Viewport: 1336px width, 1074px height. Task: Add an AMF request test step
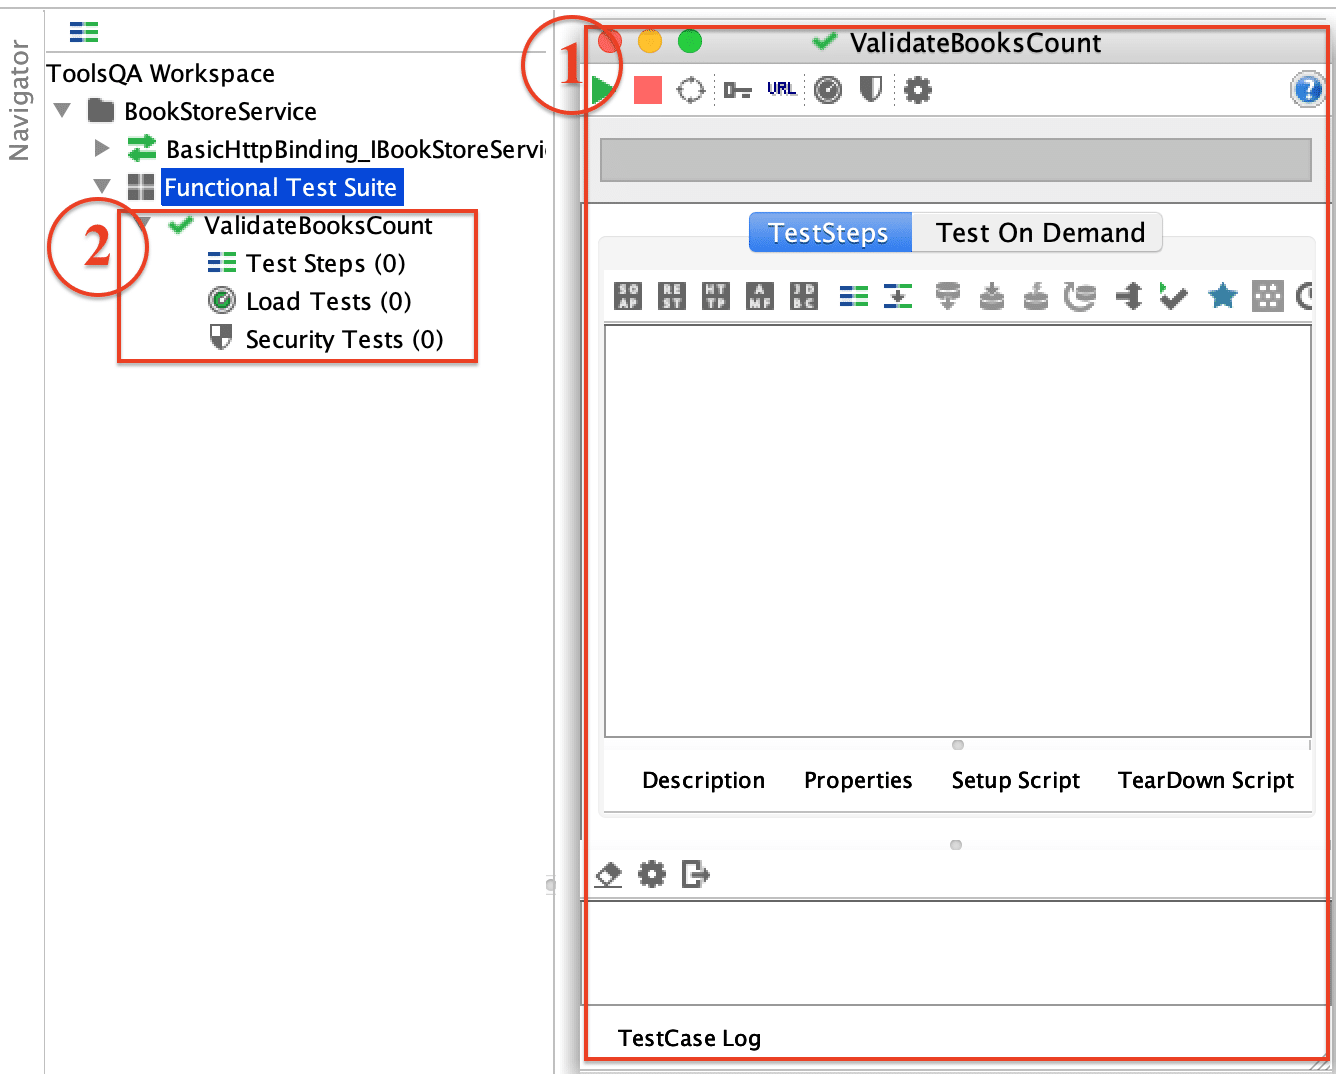[759, 295]
